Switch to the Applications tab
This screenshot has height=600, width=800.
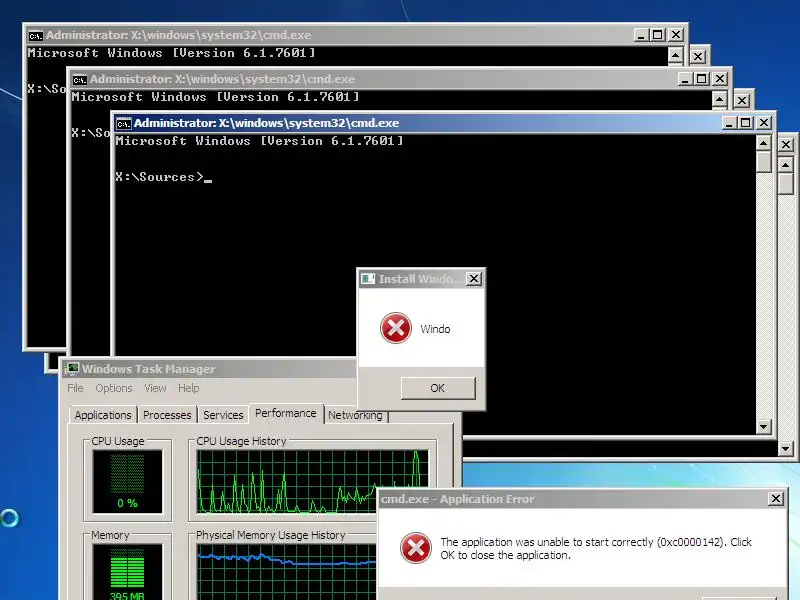point(103,415)
